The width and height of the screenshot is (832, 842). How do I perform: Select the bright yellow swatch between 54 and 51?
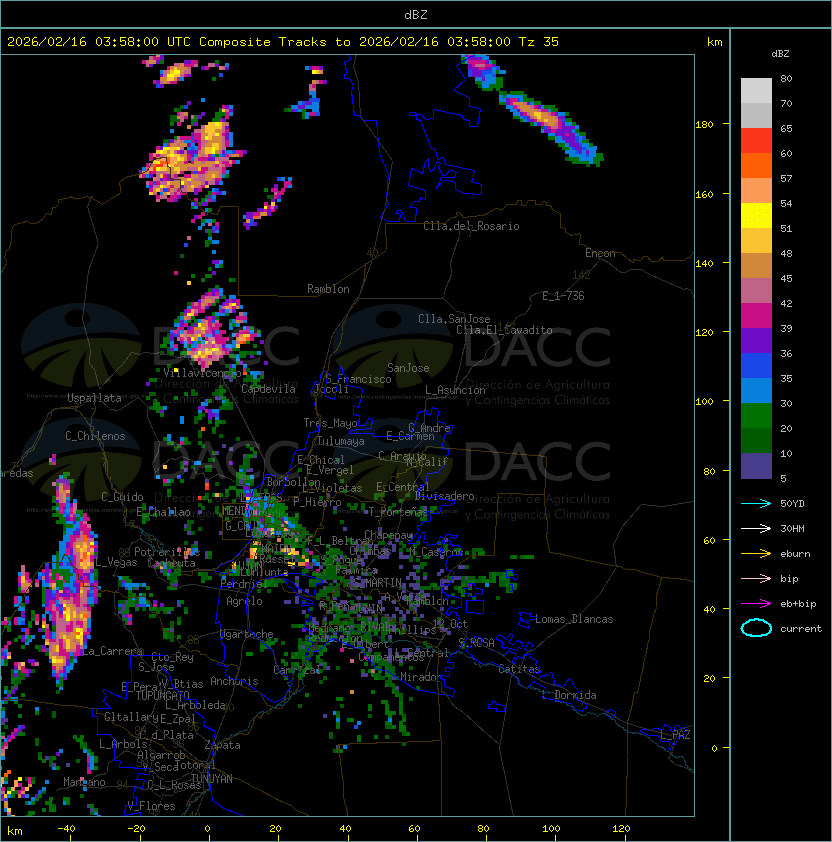click(x=756, y=216)
